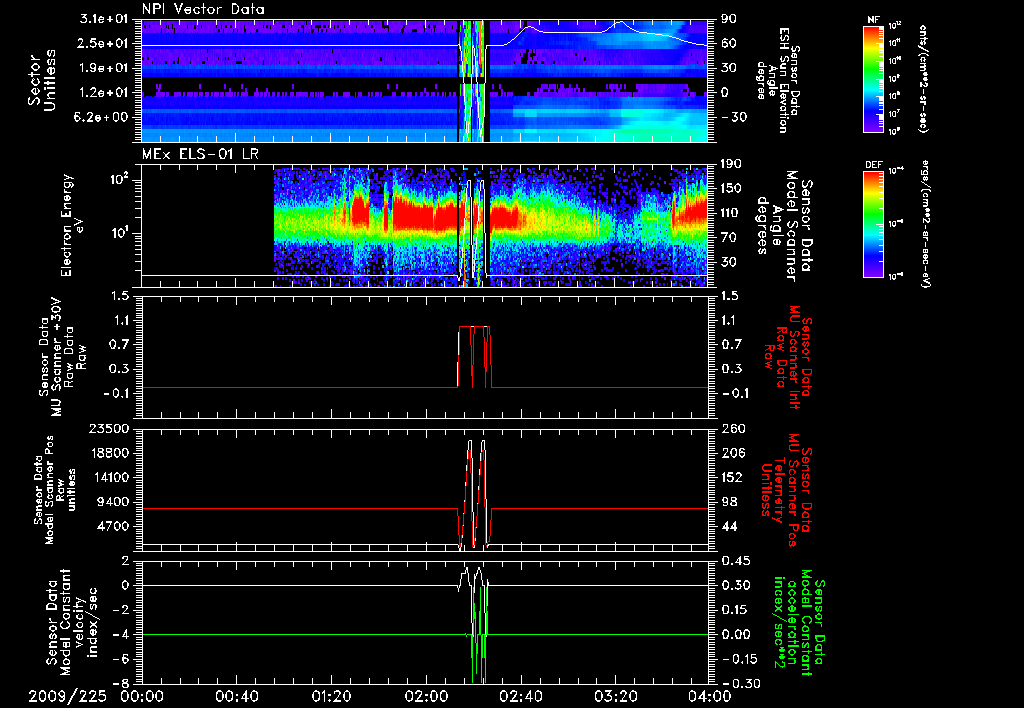Viewport: 1024px width, 708px height.
Task: Click the 150 scanner angle tick
Action: (x=732, y=189)
